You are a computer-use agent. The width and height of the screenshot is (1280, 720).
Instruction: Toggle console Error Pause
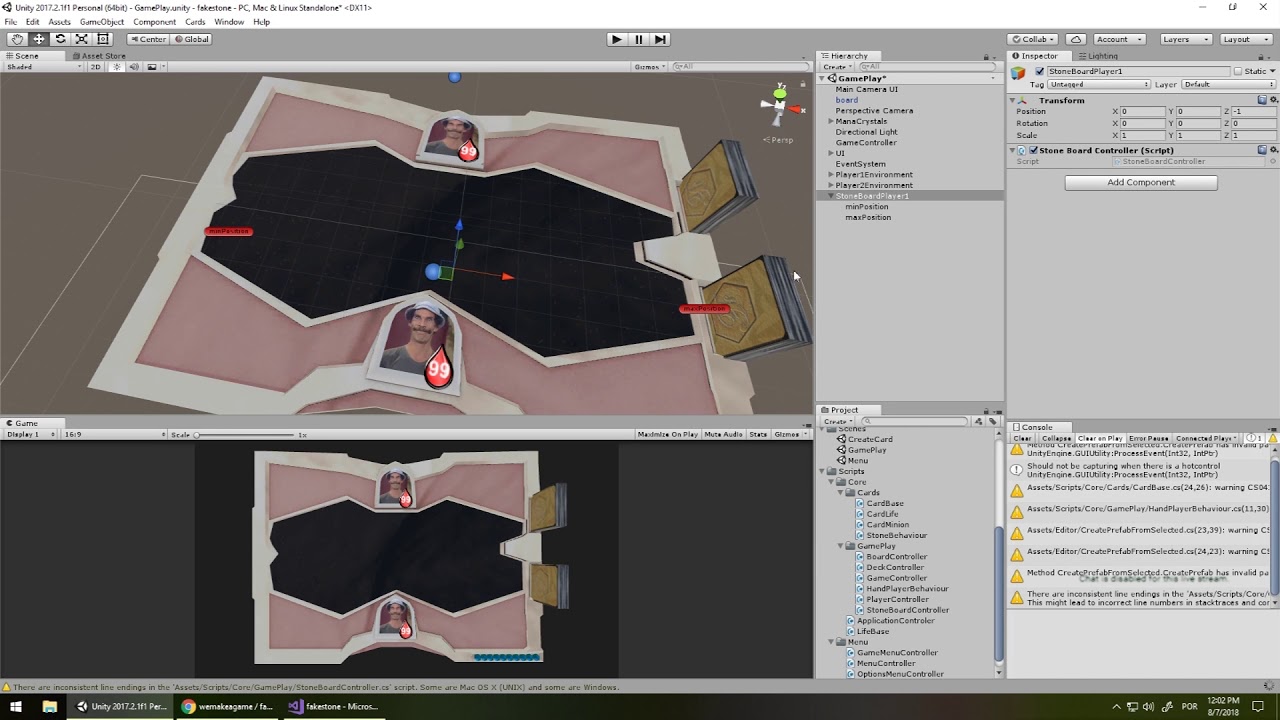(x=1149, y=438)
